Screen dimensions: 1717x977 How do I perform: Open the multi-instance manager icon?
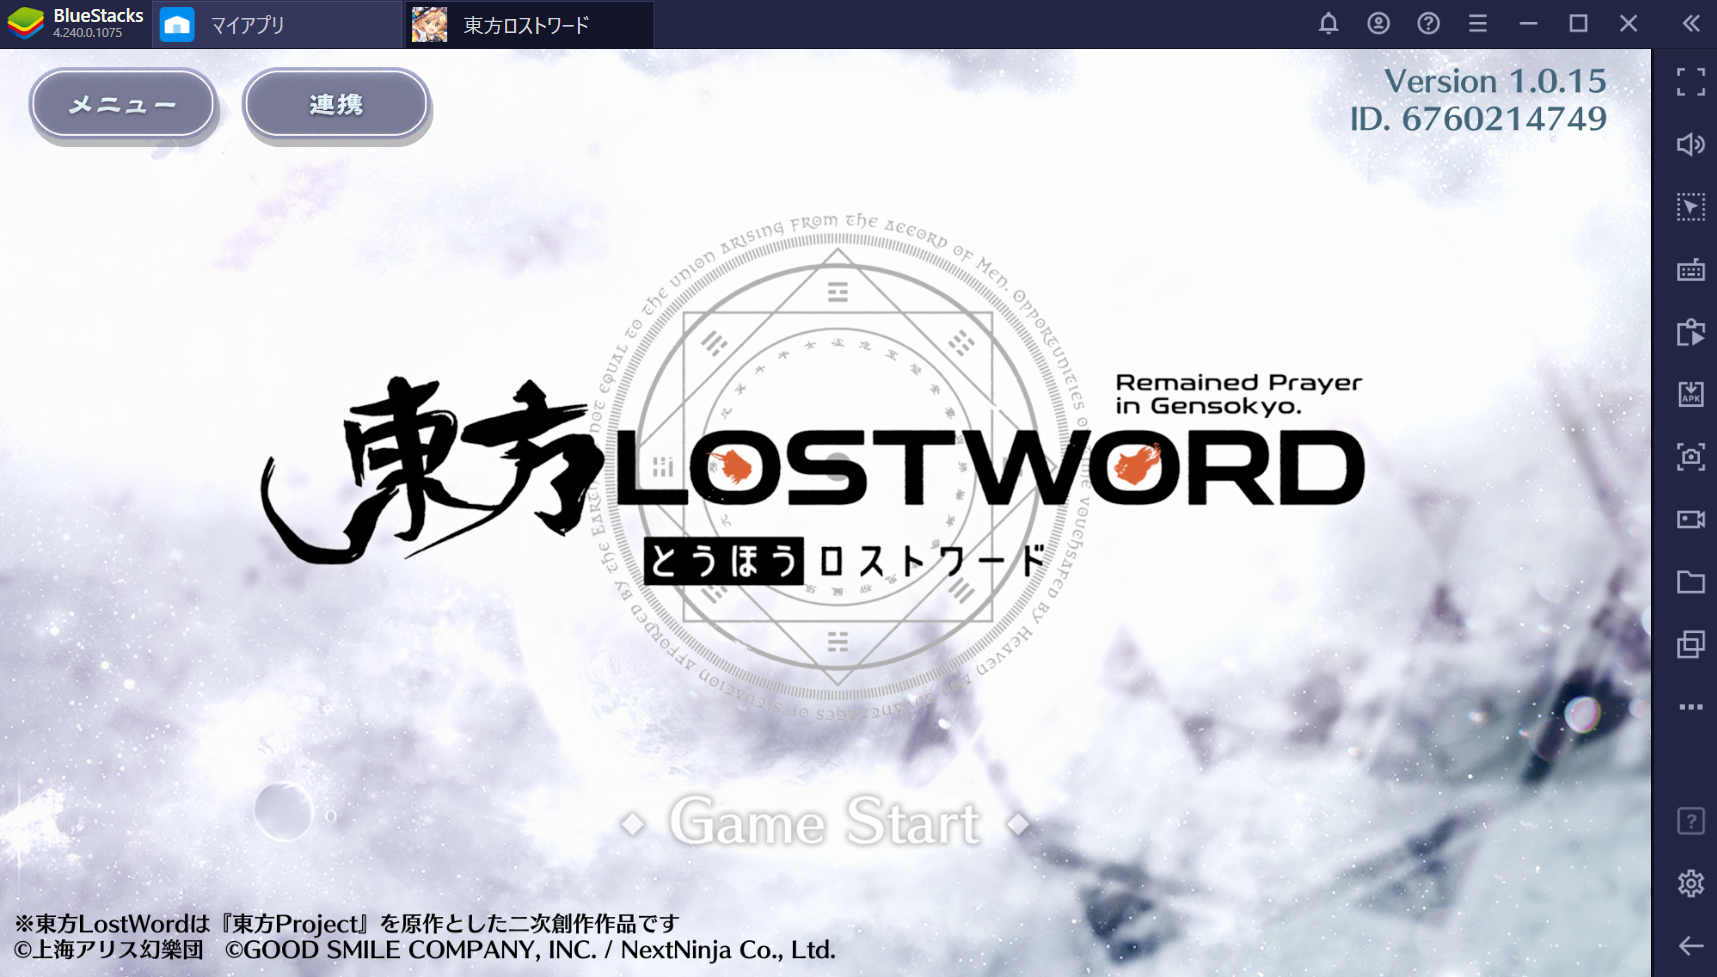point(1691,644)
